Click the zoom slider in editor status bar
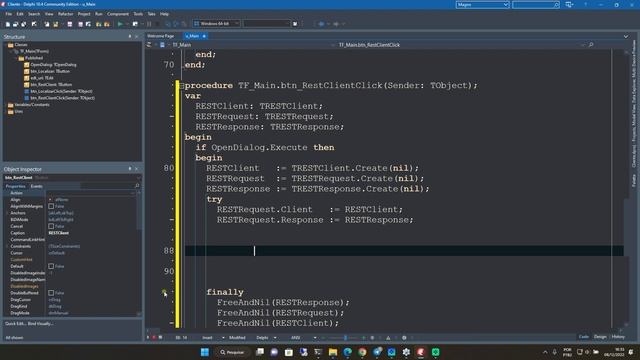This screenshot has height=360, width=640. [345, 338]
